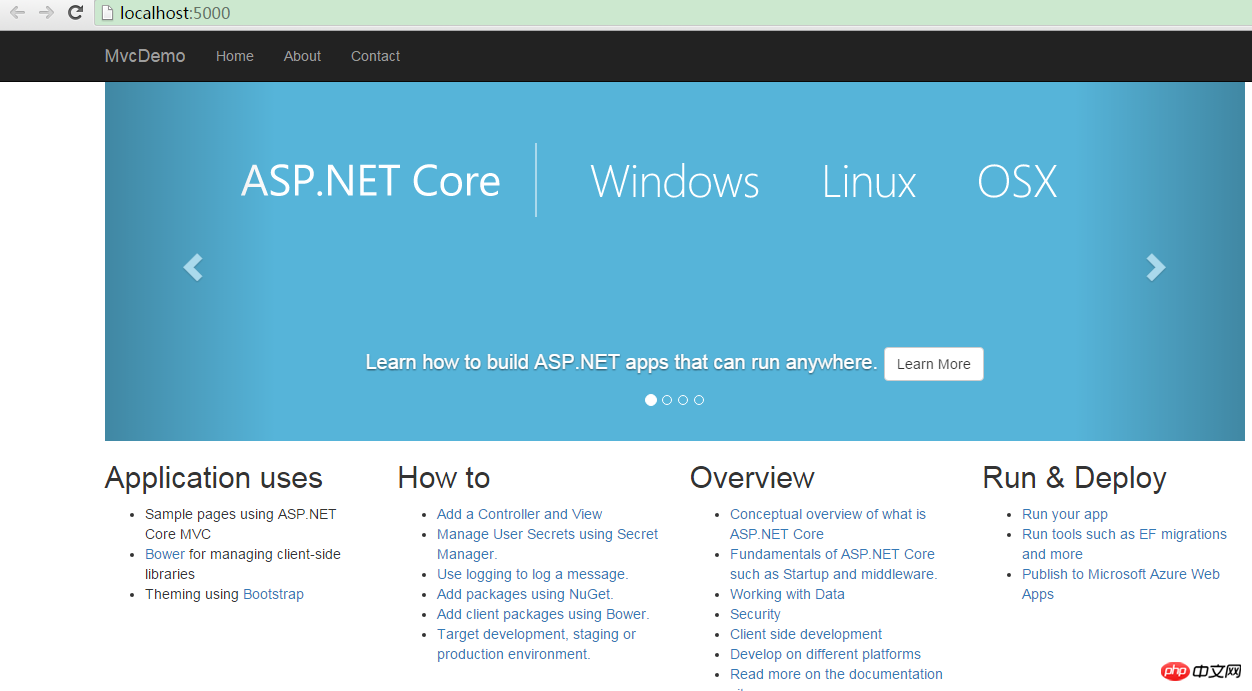Click the browser forward arrow
Image resolution: width=1252 pixels, height=691 pixels.
pyautogui.click(x=46, y=13)
